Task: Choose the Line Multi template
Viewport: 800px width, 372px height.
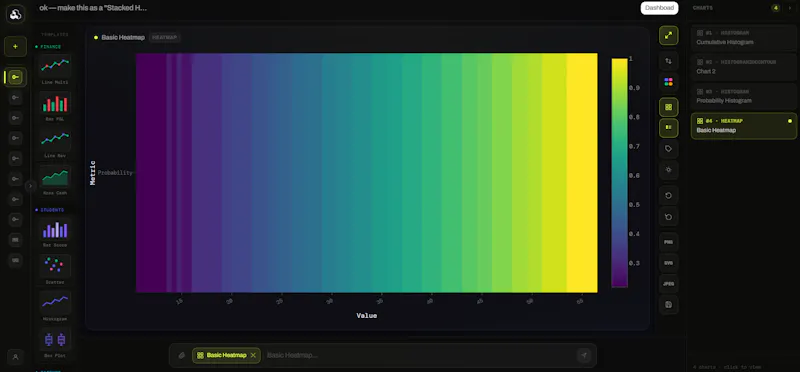Action: [55, 69]
